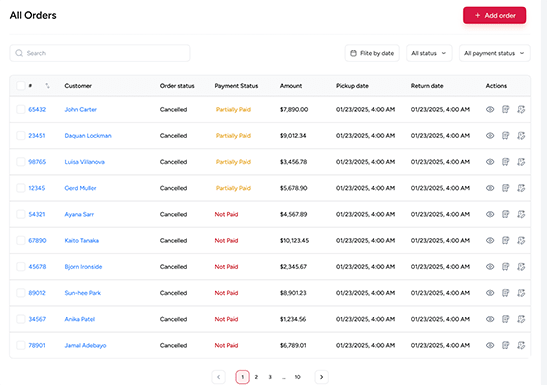Click the Add order button
The image size is (547, 385).
494,15
